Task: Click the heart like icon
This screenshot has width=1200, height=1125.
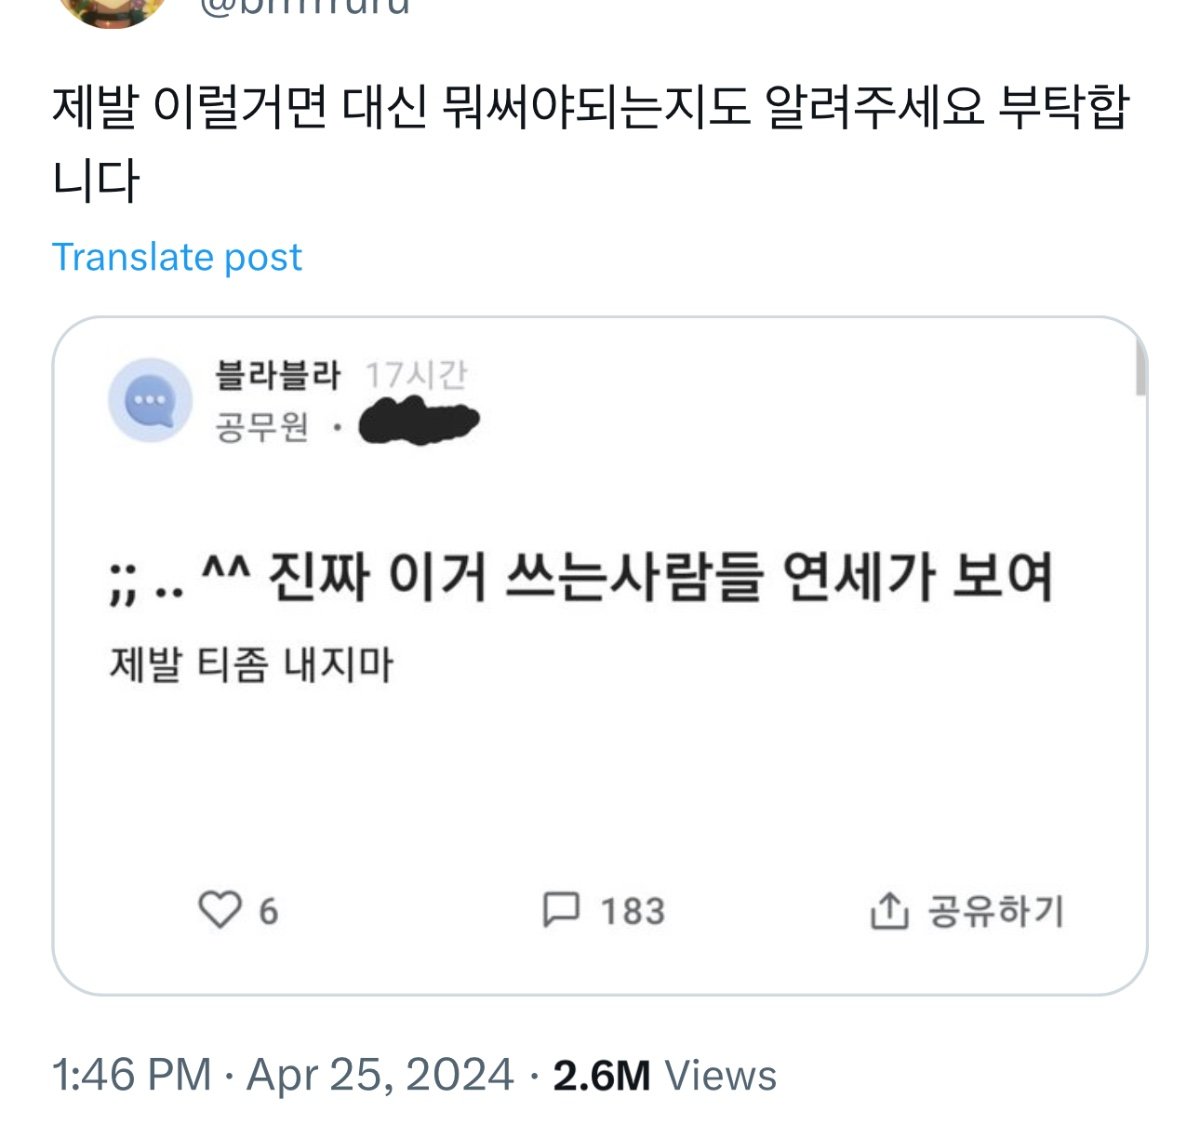Action: 220,910
